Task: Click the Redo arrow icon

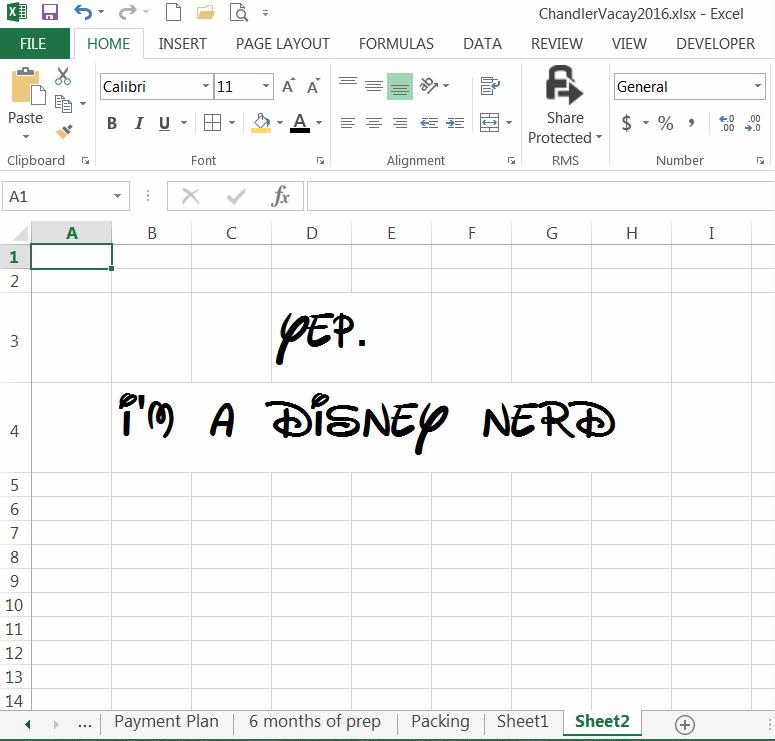Action: [128, 12]
